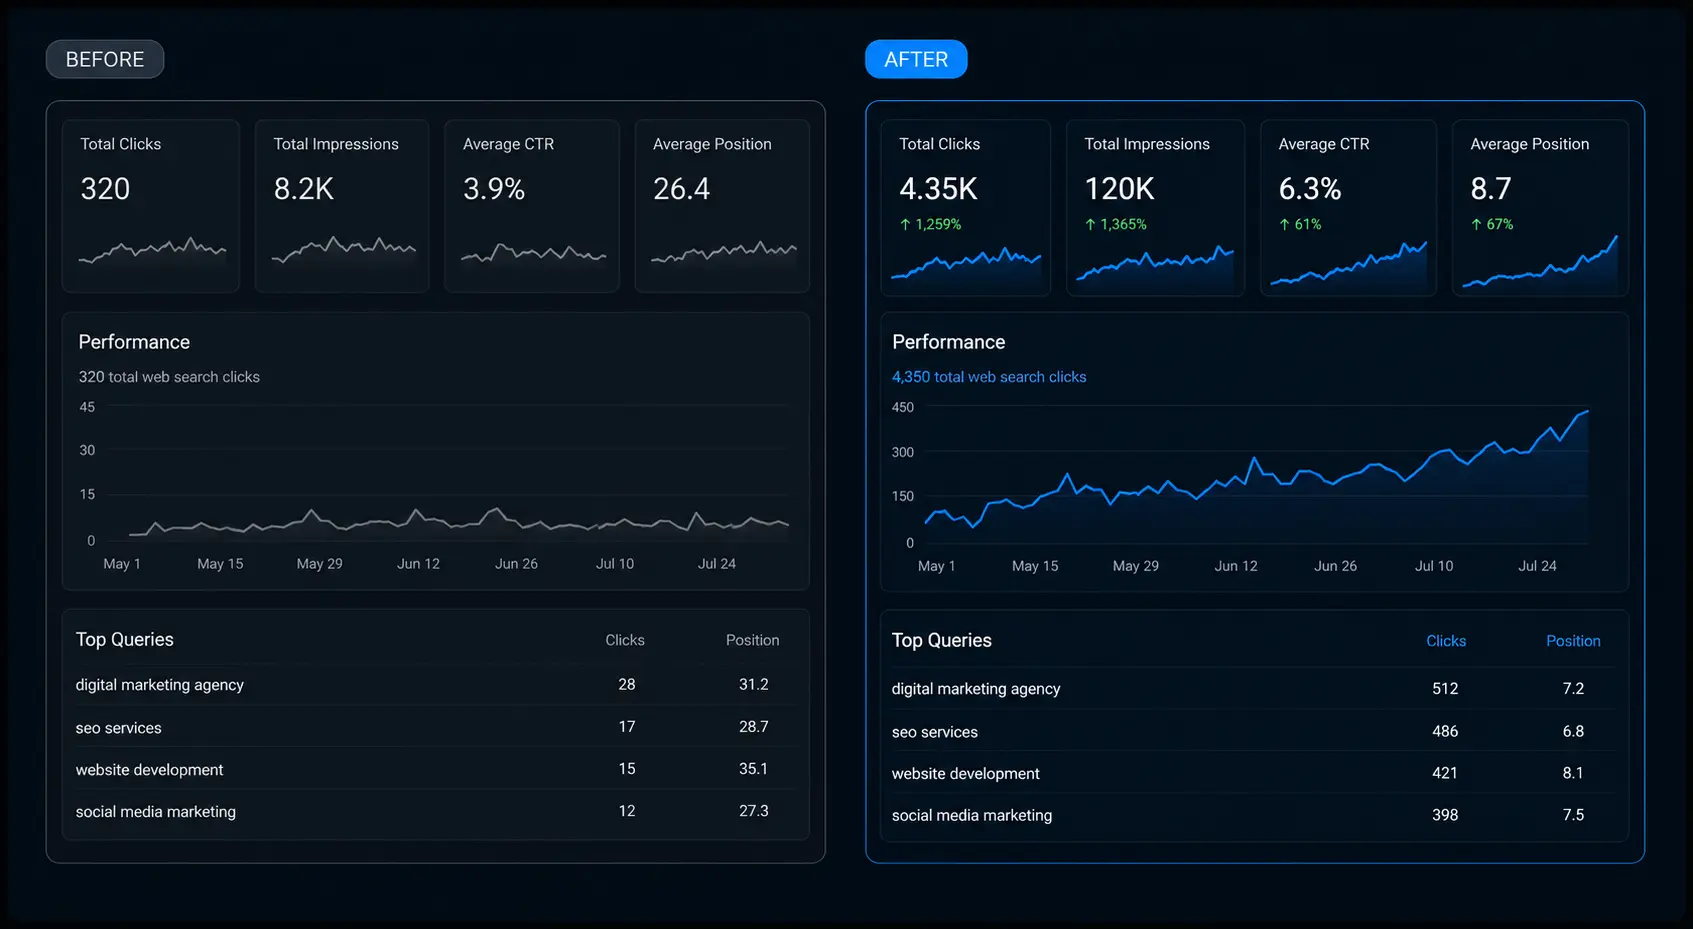
Task: Click the blue sparkline in the 8.7 card
Action: click(x=1540, y=262)
